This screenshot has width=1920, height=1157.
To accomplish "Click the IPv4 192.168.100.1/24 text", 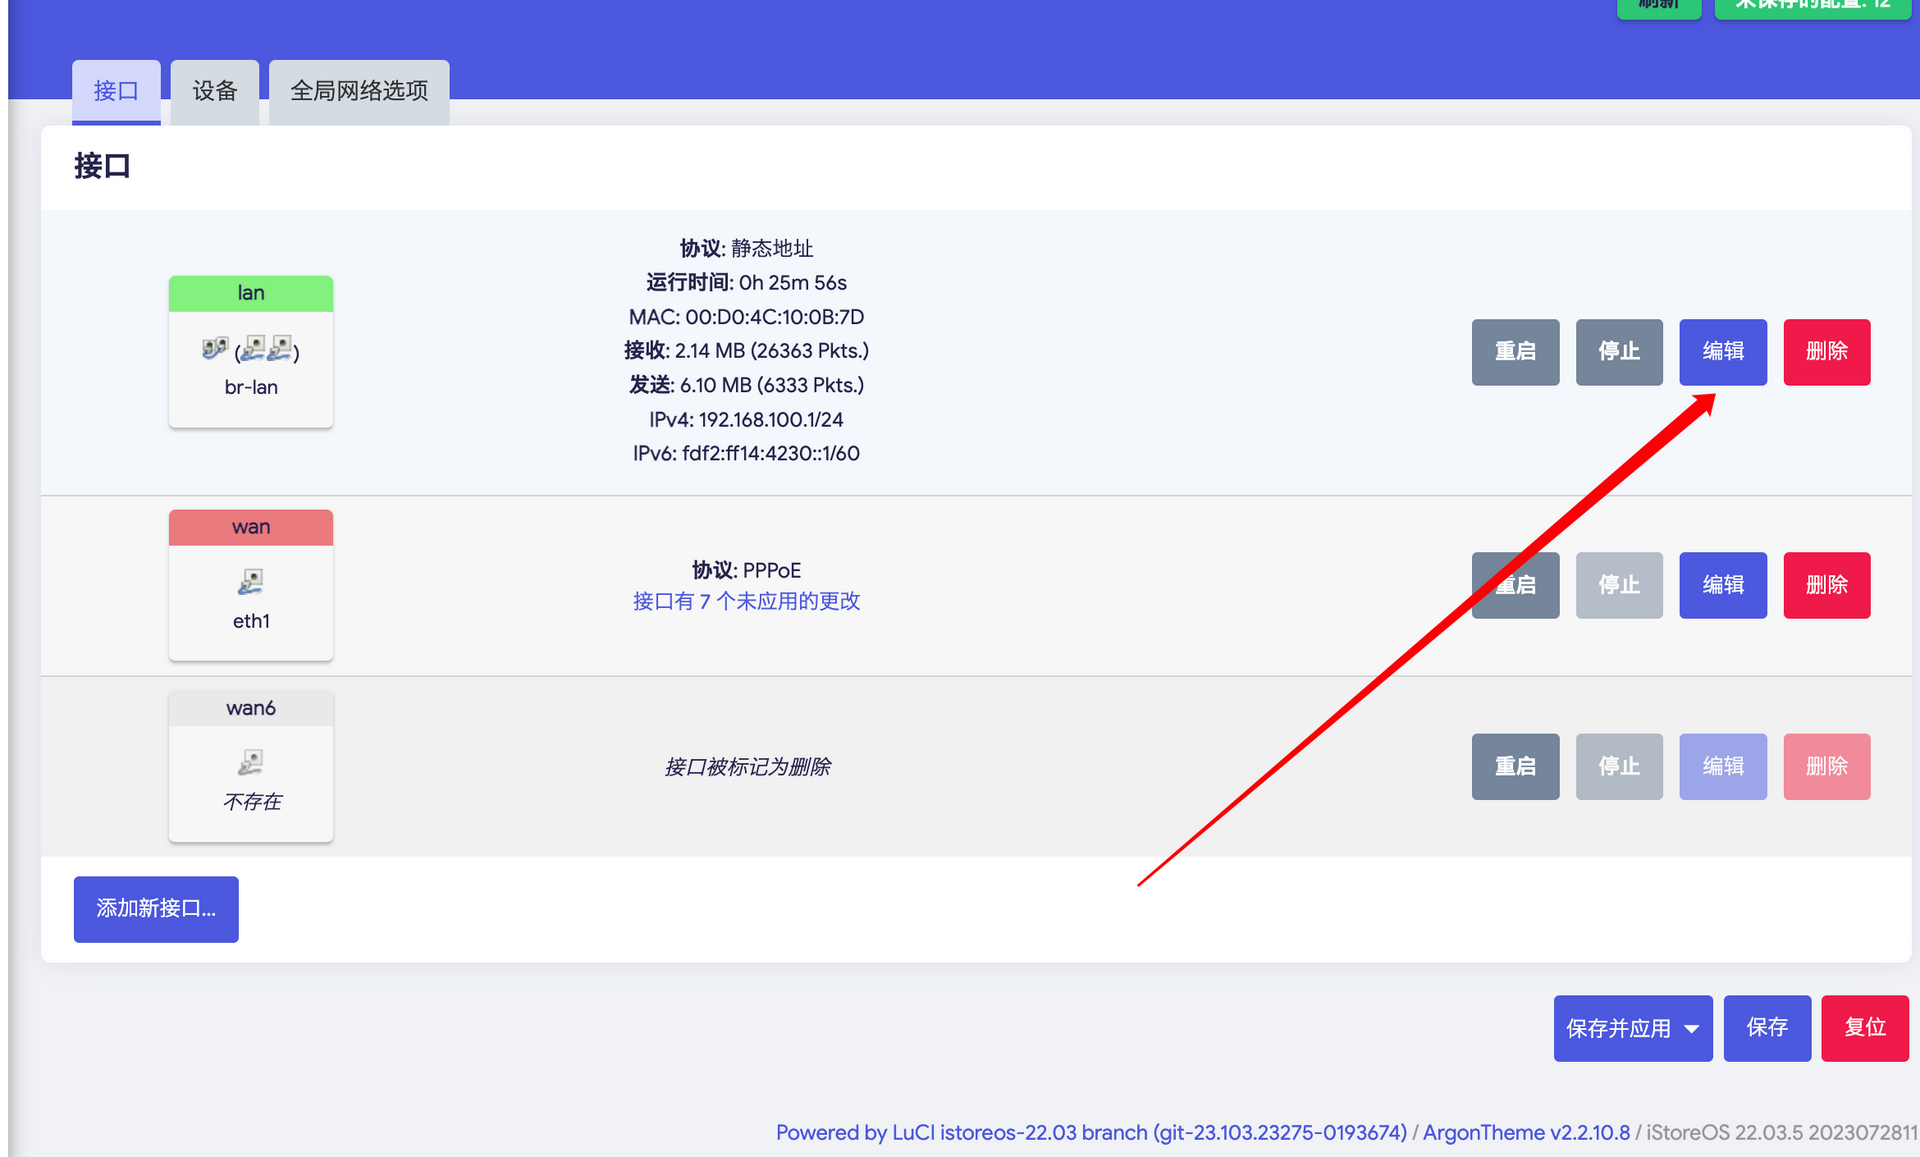I will click(x=746, y=419).
